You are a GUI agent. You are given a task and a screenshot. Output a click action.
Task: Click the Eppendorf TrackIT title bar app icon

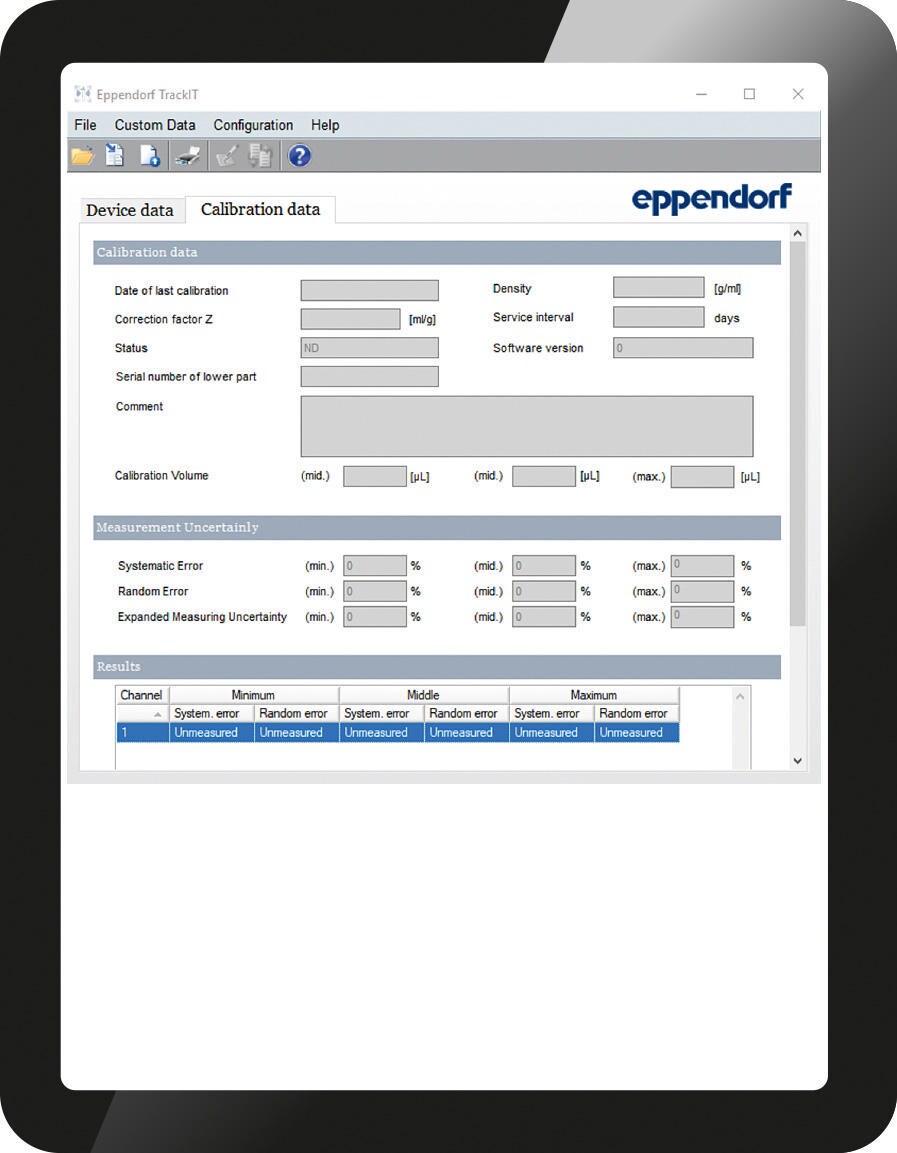82,93
